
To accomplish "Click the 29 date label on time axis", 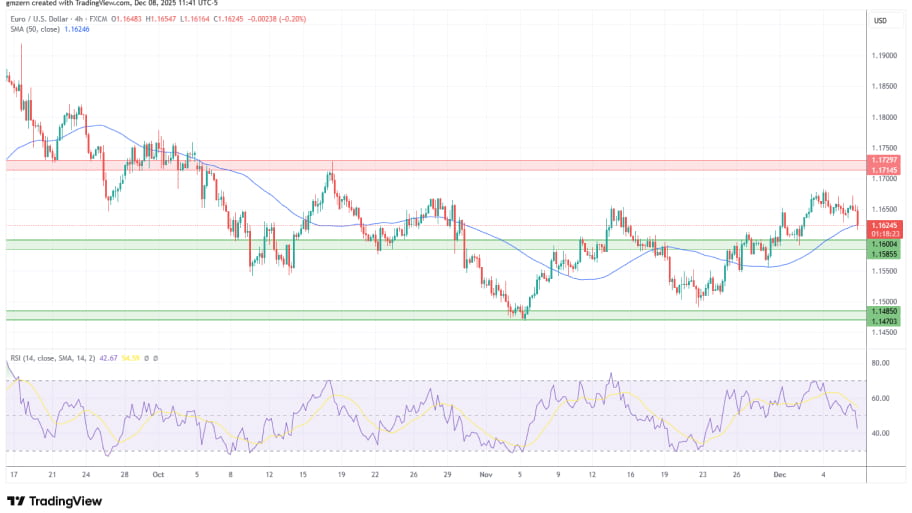I will 447,475.
